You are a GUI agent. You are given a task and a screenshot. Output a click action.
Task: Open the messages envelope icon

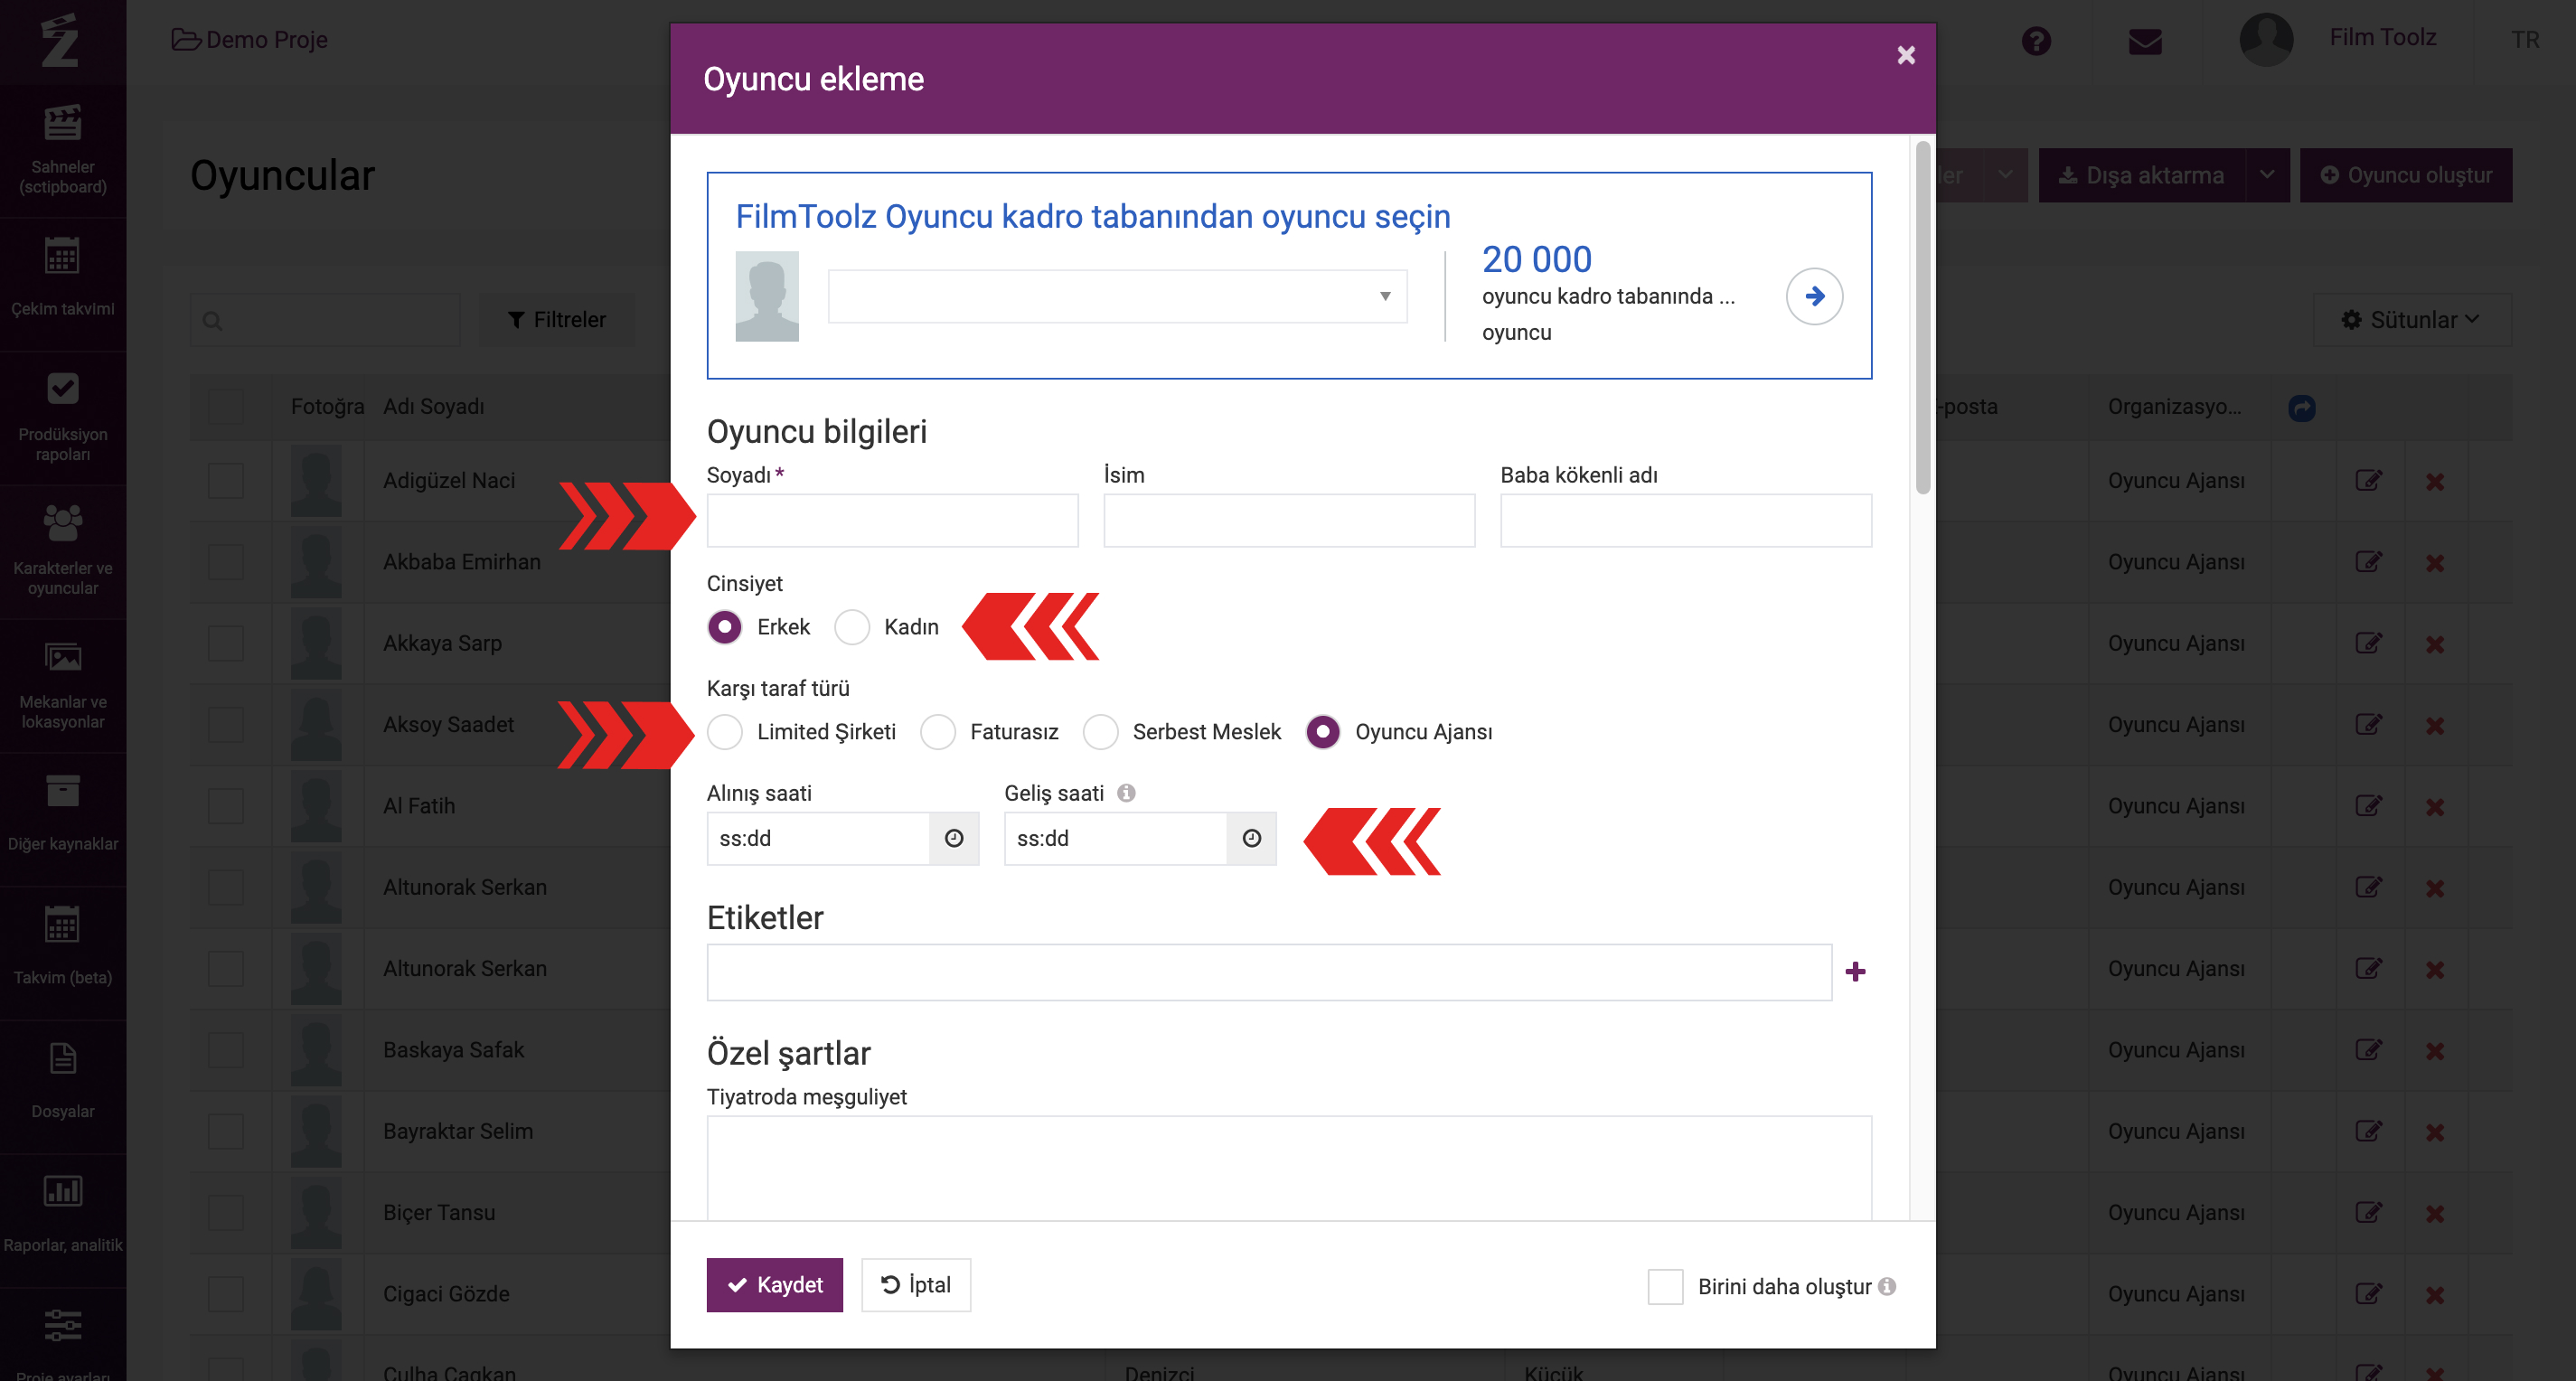click(2145, 41)
